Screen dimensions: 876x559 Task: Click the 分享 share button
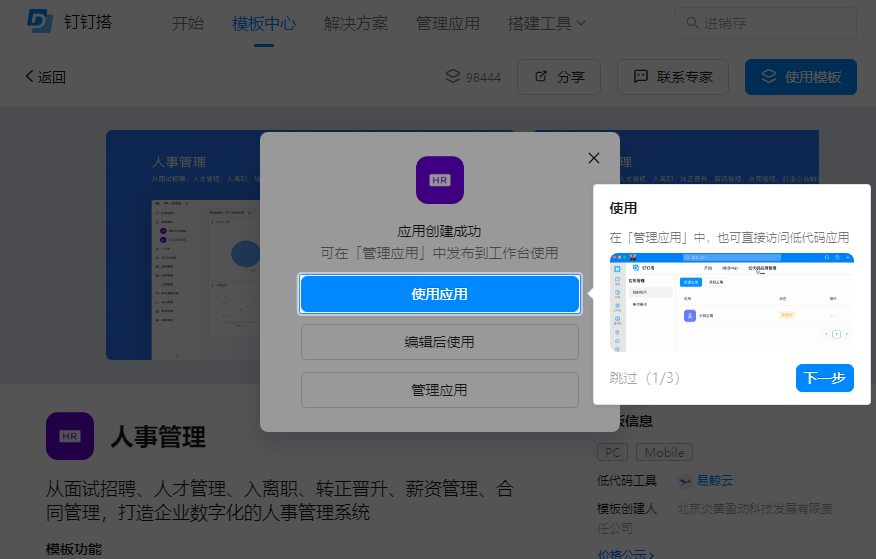point(558,77)
